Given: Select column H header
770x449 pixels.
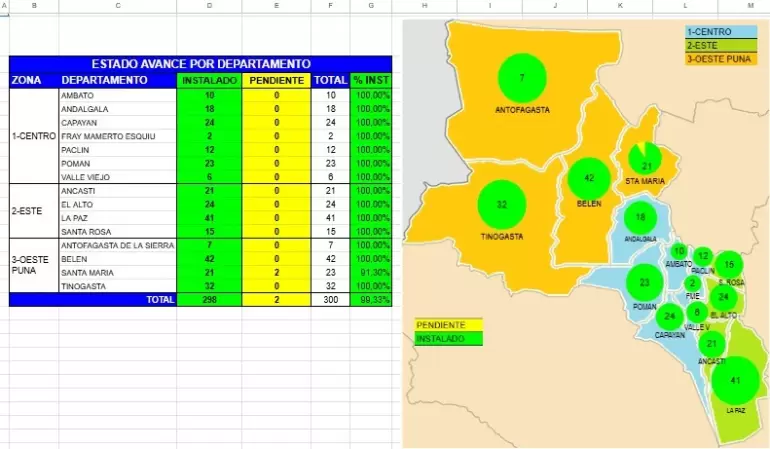Looking at the screenshot, I should pyautogui.click(x=424, y=6).
